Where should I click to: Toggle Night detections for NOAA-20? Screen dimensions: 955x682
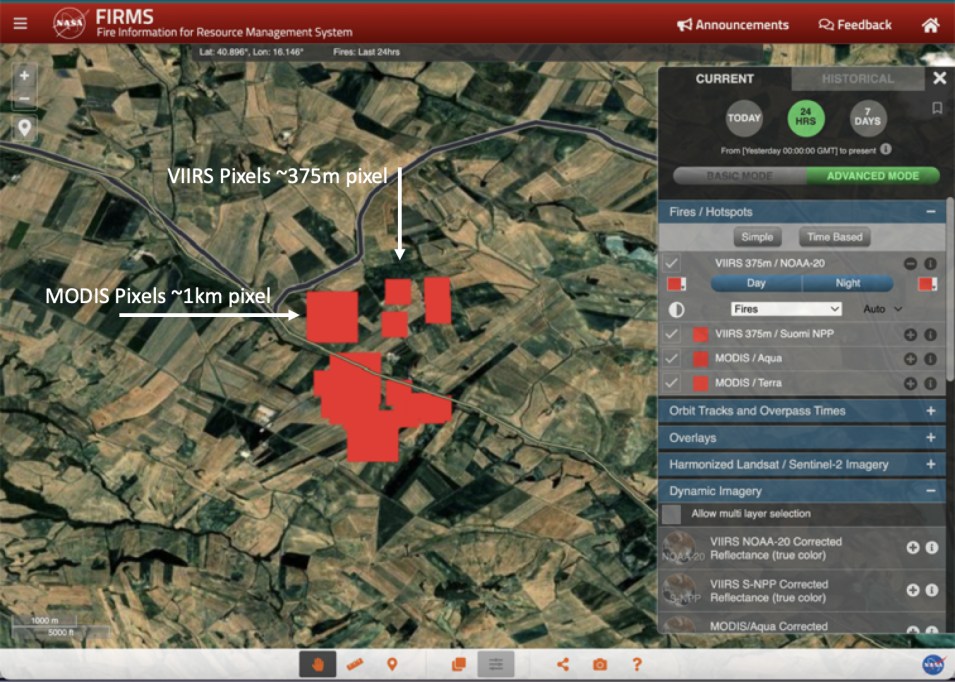[x=848, y=283]
